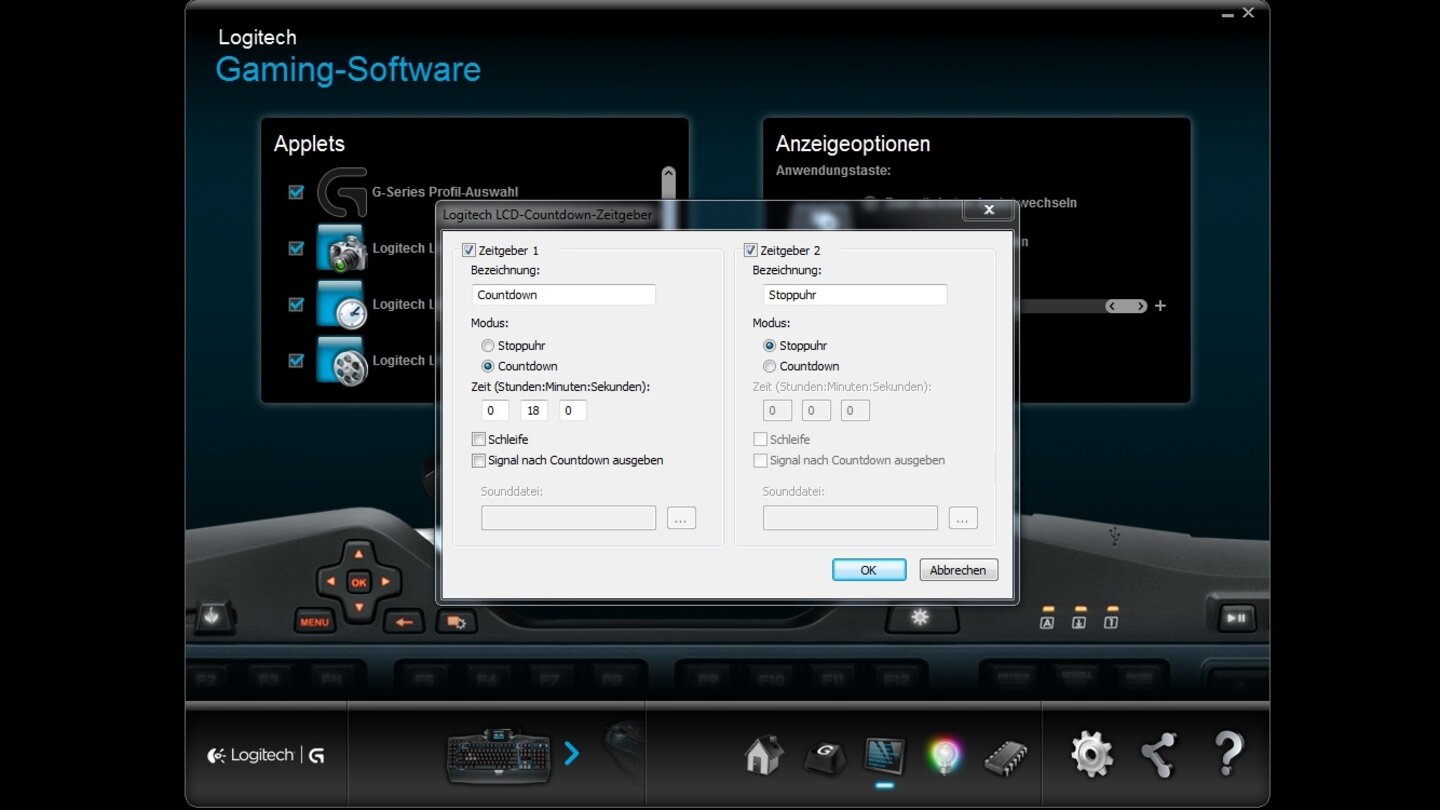Adjust the Anzeigeoptionen slider handle
The width and height of the screenshot is (1440, 810).
coord(1126,306)
